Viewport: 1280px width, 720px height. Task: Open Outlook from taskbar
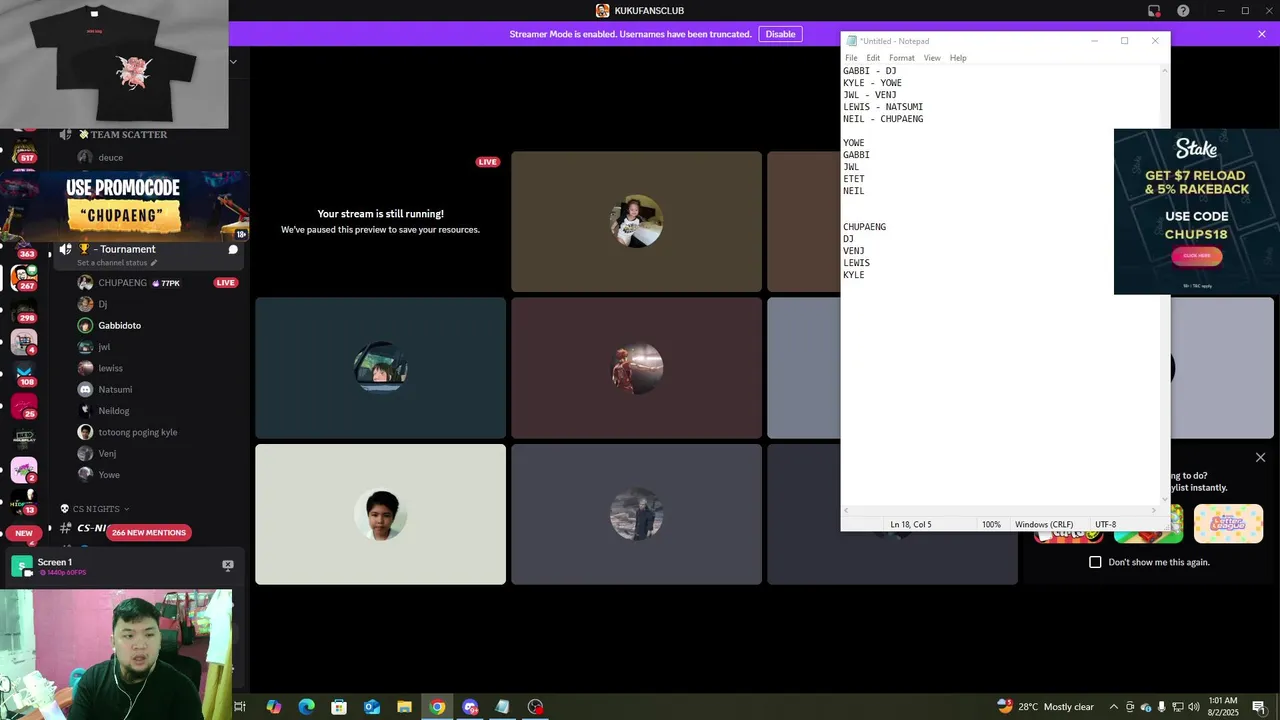[x=372, y=707]
